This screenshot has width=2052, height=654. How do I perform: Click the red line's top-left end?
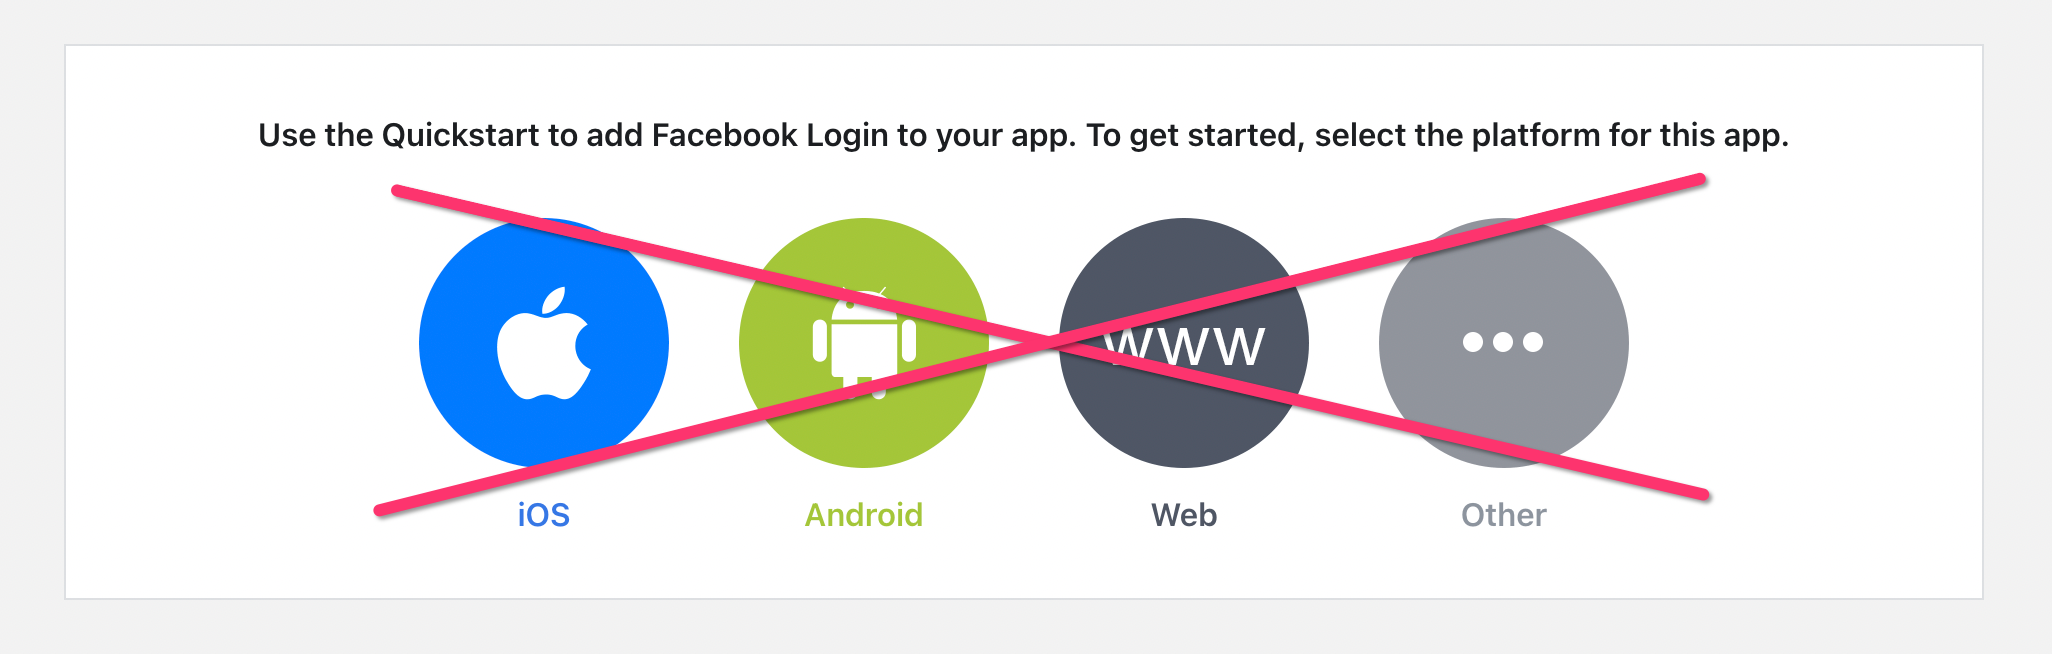(398, 190)
